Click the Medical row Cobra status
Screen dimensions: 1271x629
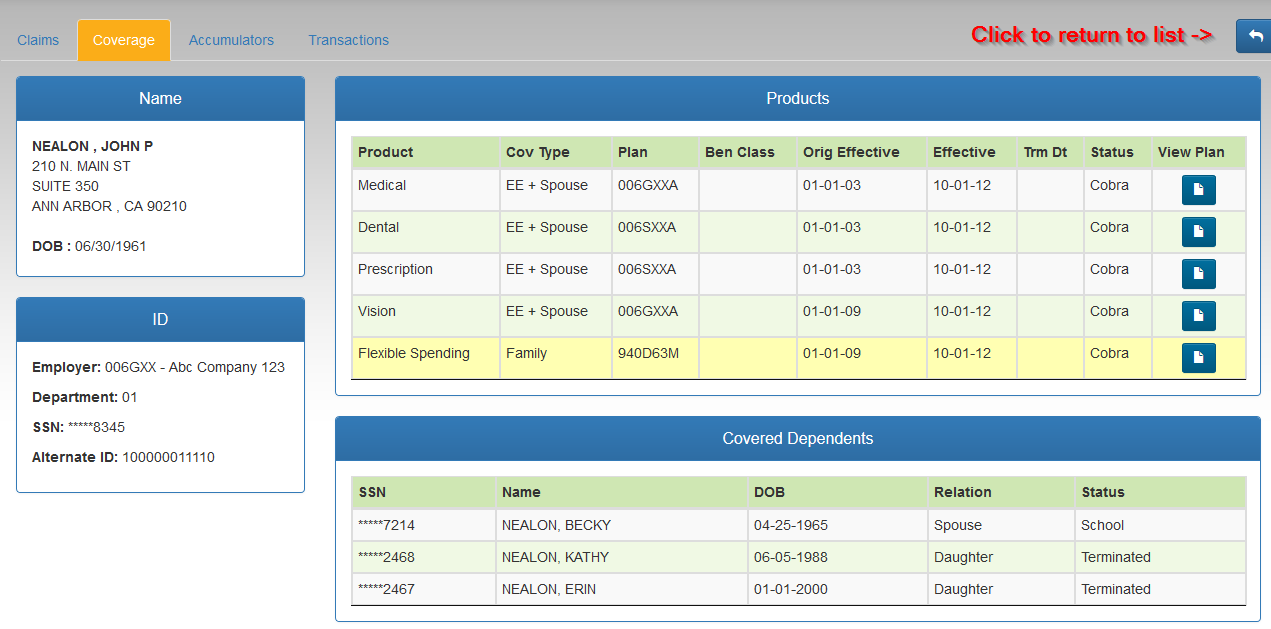point(1110,185)
